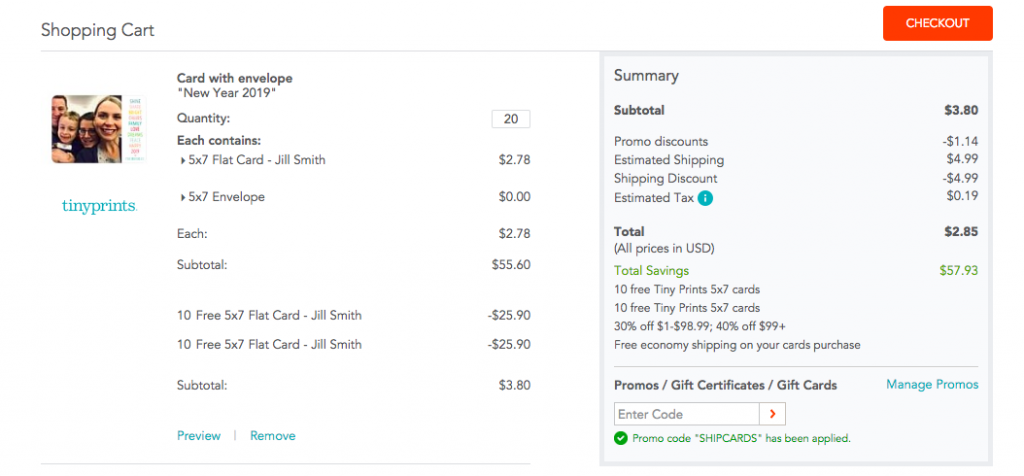
Task: Open the New Year 2019 card thumbnail
Action: click(x=99, y=129)
